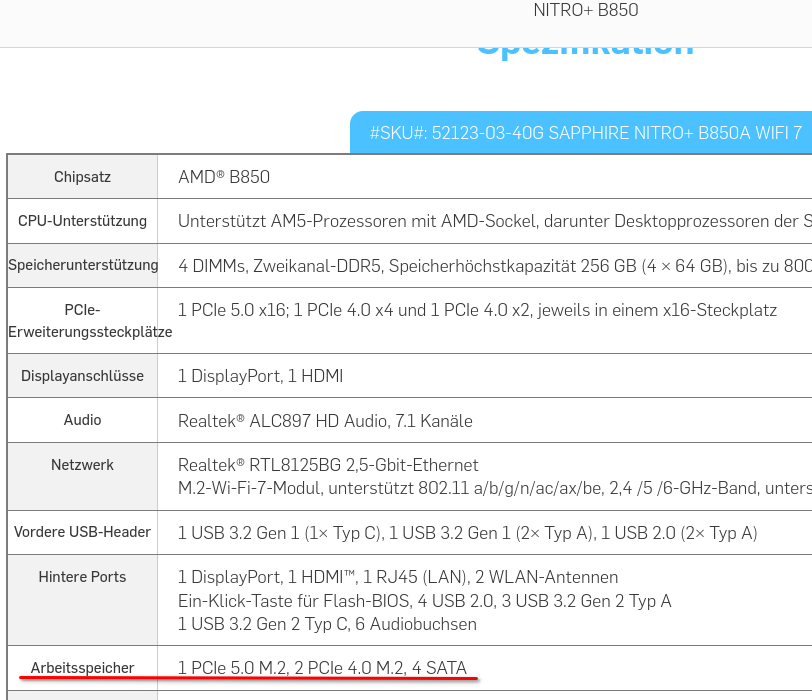Image resolution: width=812 pixels, height=700 pixels.
Task: Select the DisplayPort and HDMI value text
Action: [260, 376]
